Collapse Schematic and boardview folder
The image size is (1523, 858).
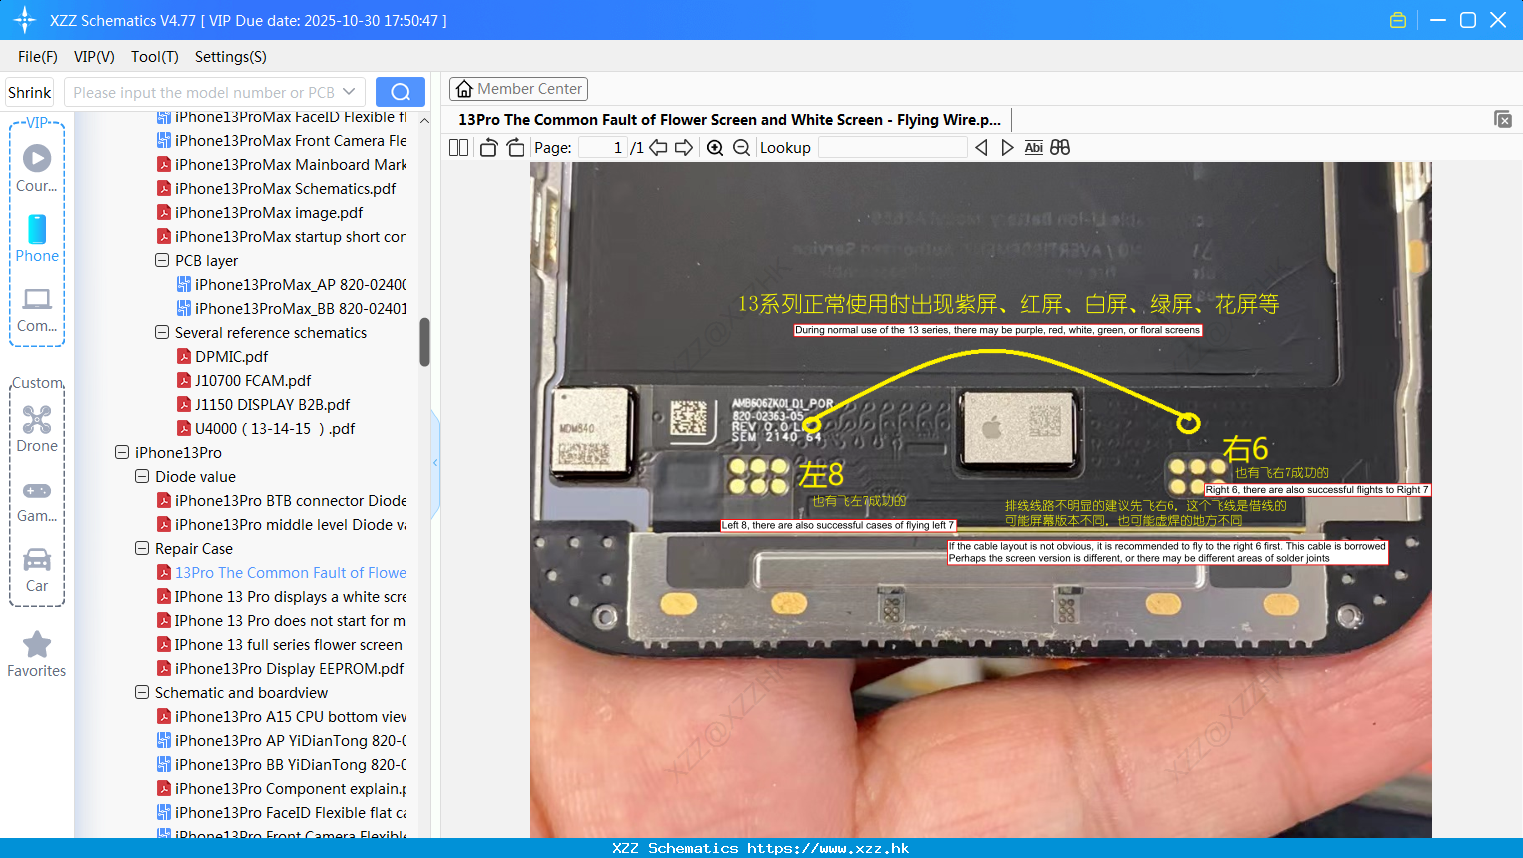click(x=142, y=692)
